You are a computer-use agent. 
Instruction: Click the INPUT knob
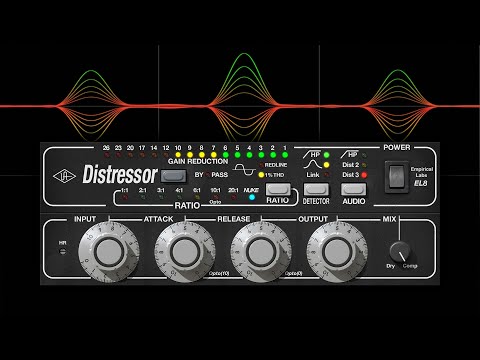(109, 252)
